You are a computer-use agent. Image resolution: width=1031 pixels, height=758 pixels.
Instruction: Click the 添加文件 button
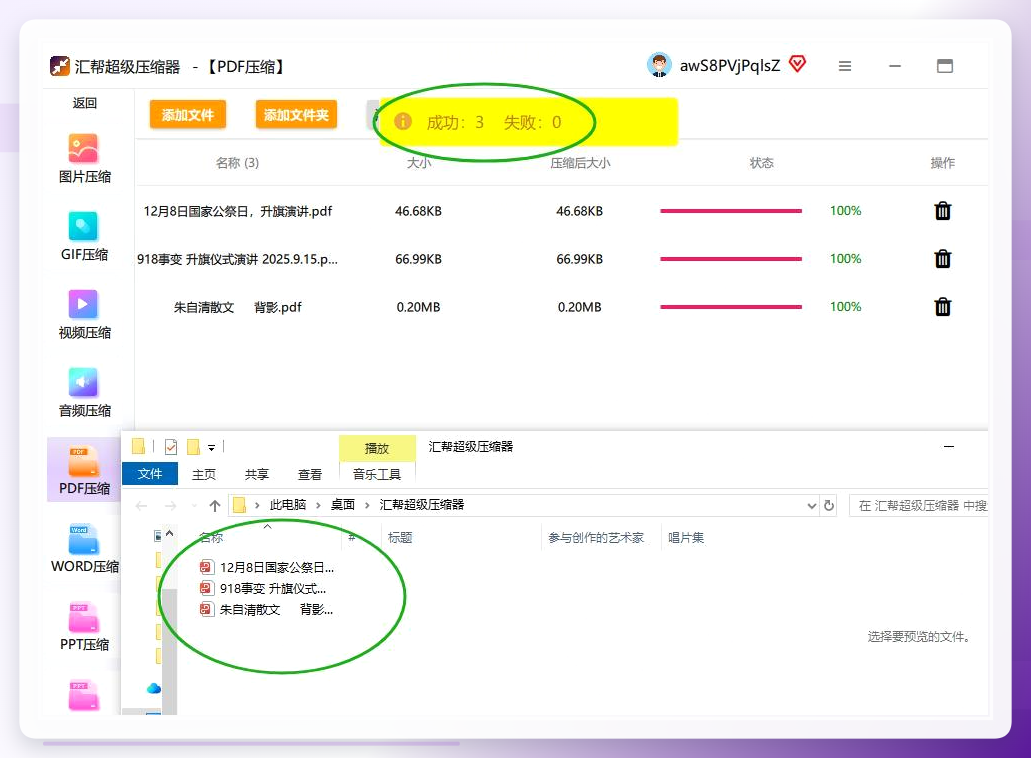click(x=187, y=115)
